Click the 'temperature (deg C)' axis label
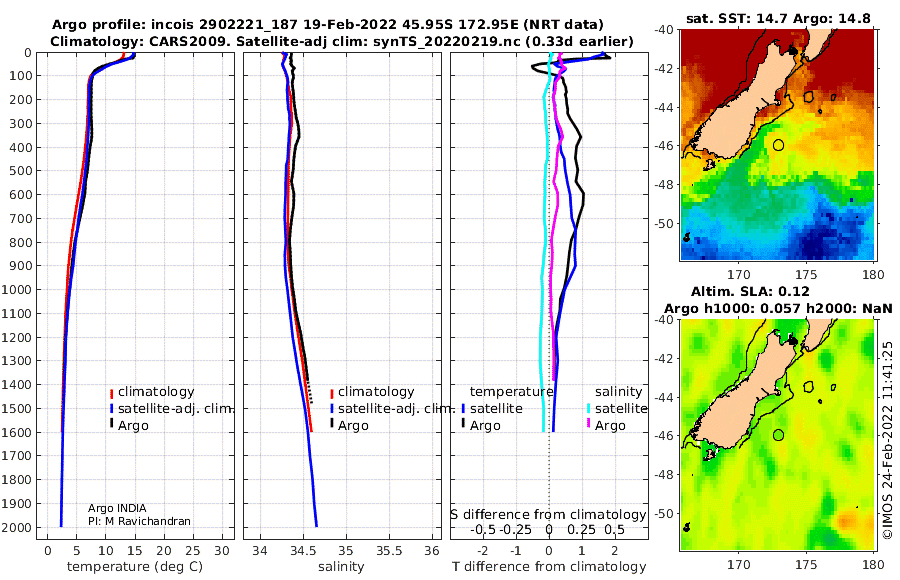900x580 pixels. [x=135, y=567]
